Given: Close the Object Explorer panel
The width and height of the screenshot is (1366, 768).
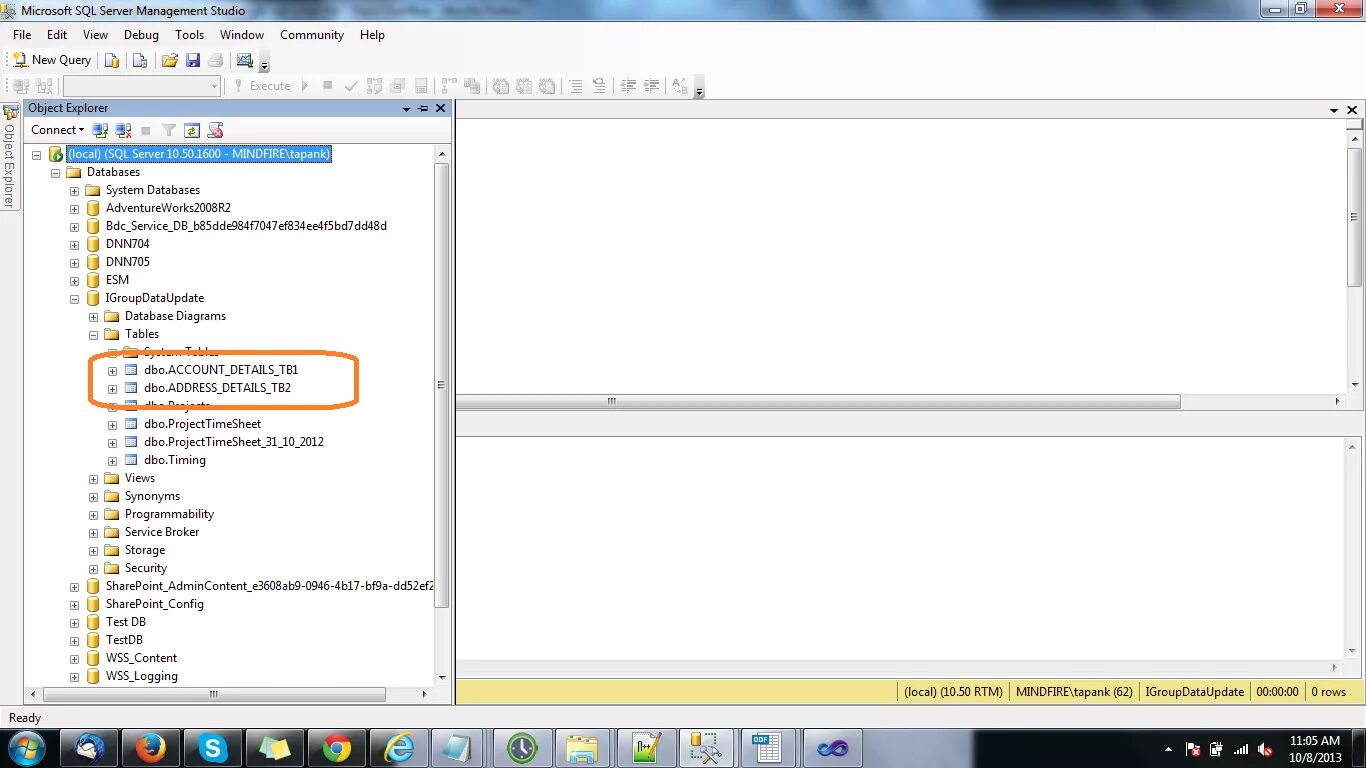Looking at the screenshot, I should (440, 108).
